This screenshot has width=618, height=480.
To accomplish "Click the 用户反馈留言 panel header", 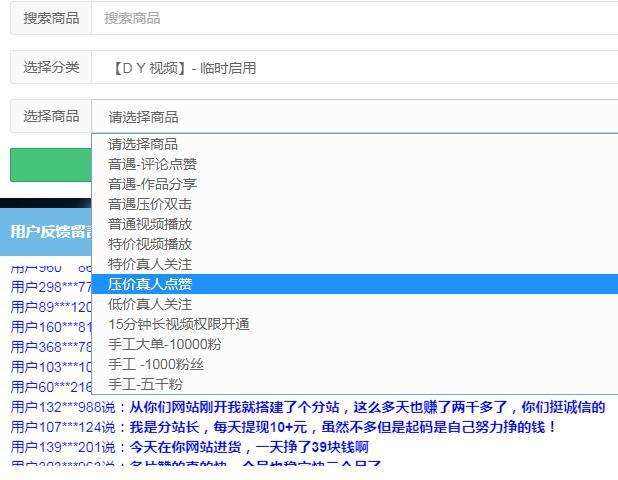I will (x=50, y=231).
